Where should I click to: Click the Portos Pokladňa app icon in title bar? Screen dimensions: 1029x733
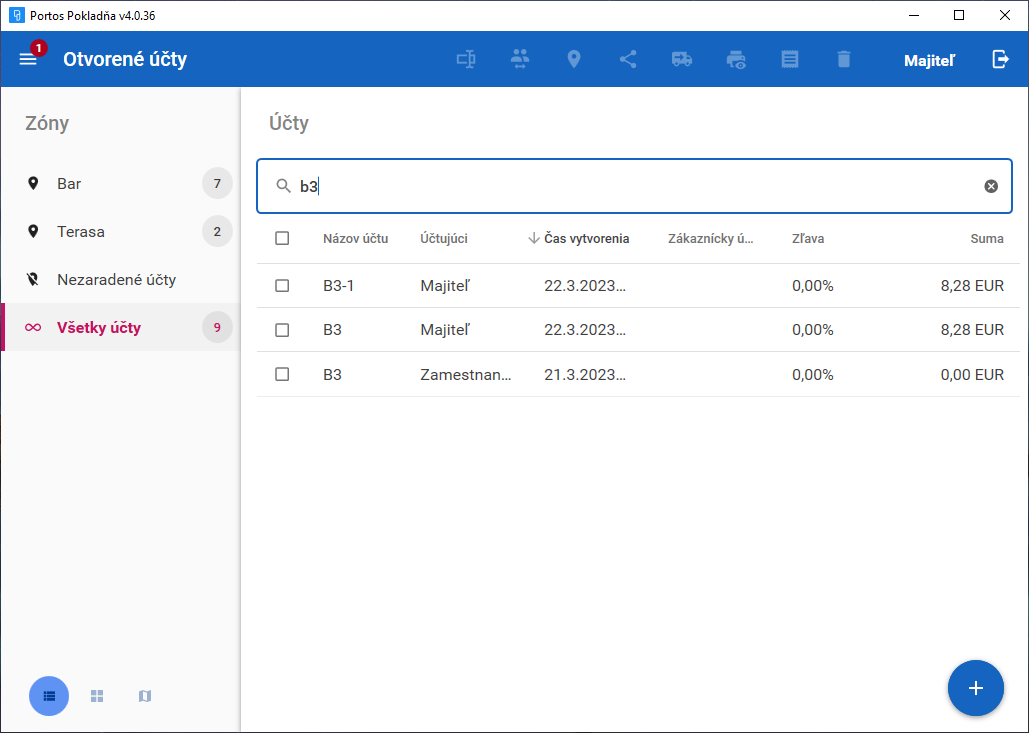coord(16,15)
